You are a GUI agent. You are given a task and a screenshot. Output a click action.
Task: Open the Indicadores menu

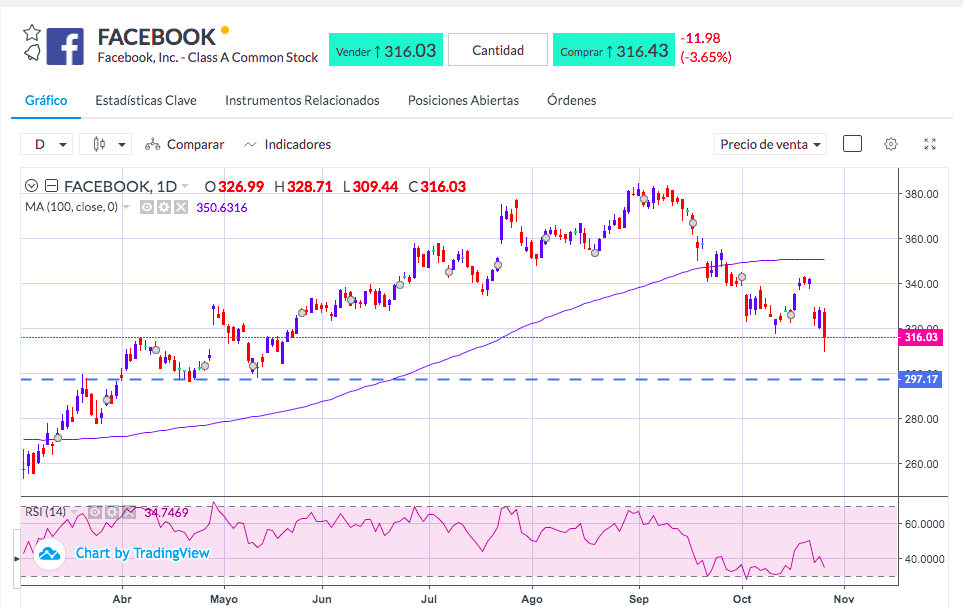[287, 144]
